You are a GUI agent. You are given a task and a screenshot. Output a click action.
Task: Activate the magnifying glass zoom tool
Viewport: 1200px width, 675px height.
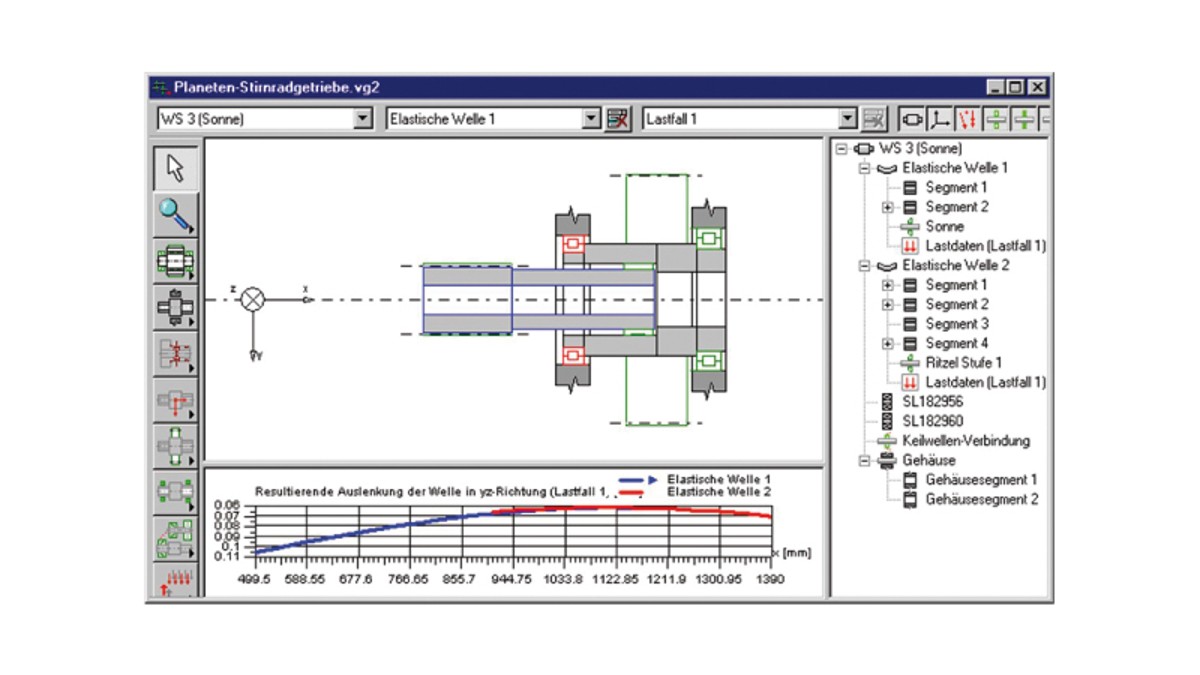176,214
